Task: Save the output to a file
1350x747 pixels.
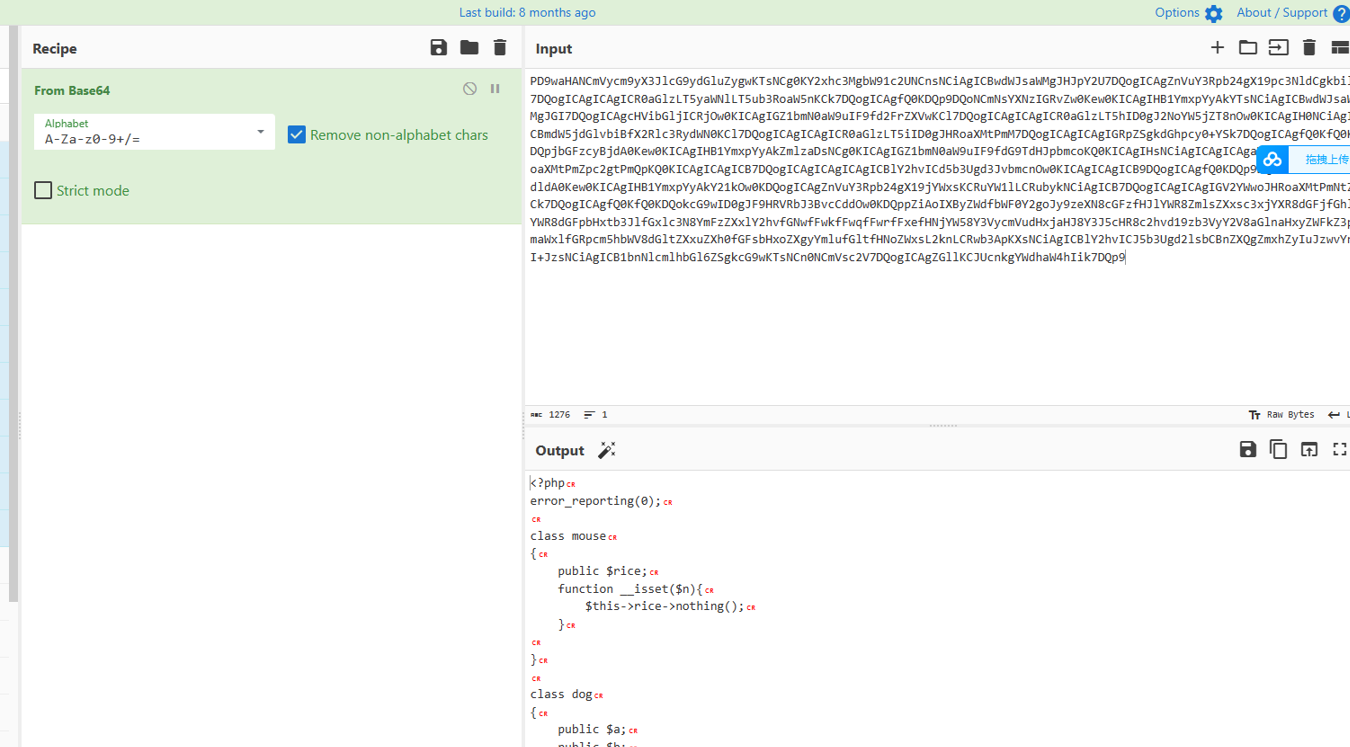Action: point(1247,450)
